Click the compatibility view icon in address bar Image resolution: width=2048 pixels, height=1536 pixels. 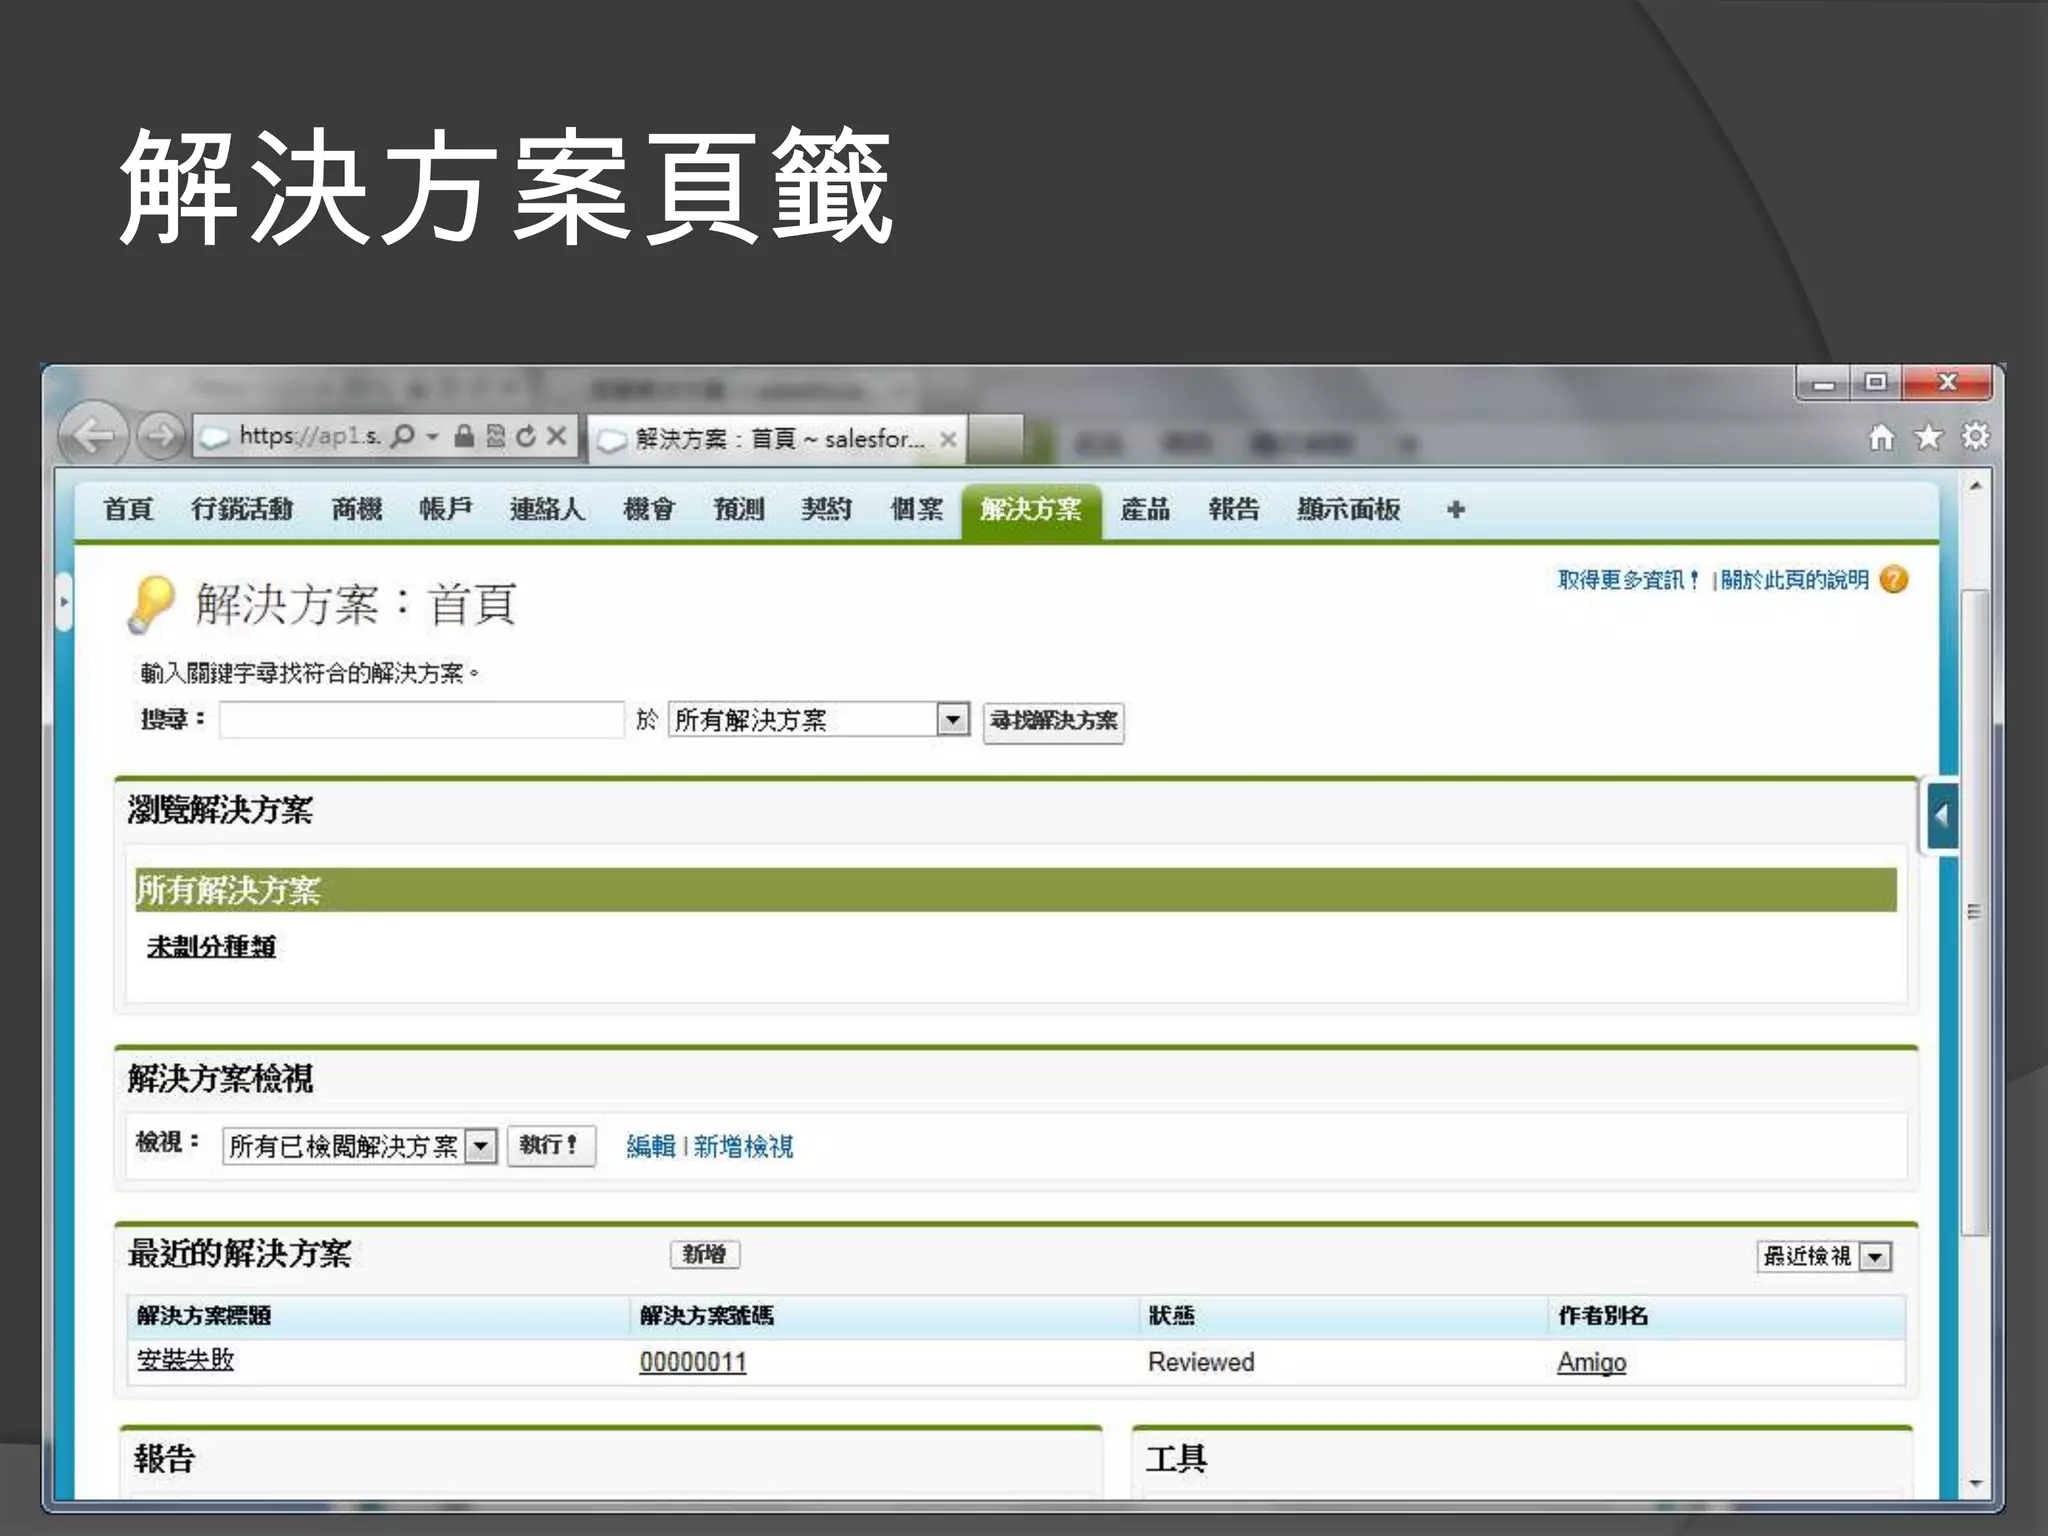pyautogui.click(x=496, y=436)
